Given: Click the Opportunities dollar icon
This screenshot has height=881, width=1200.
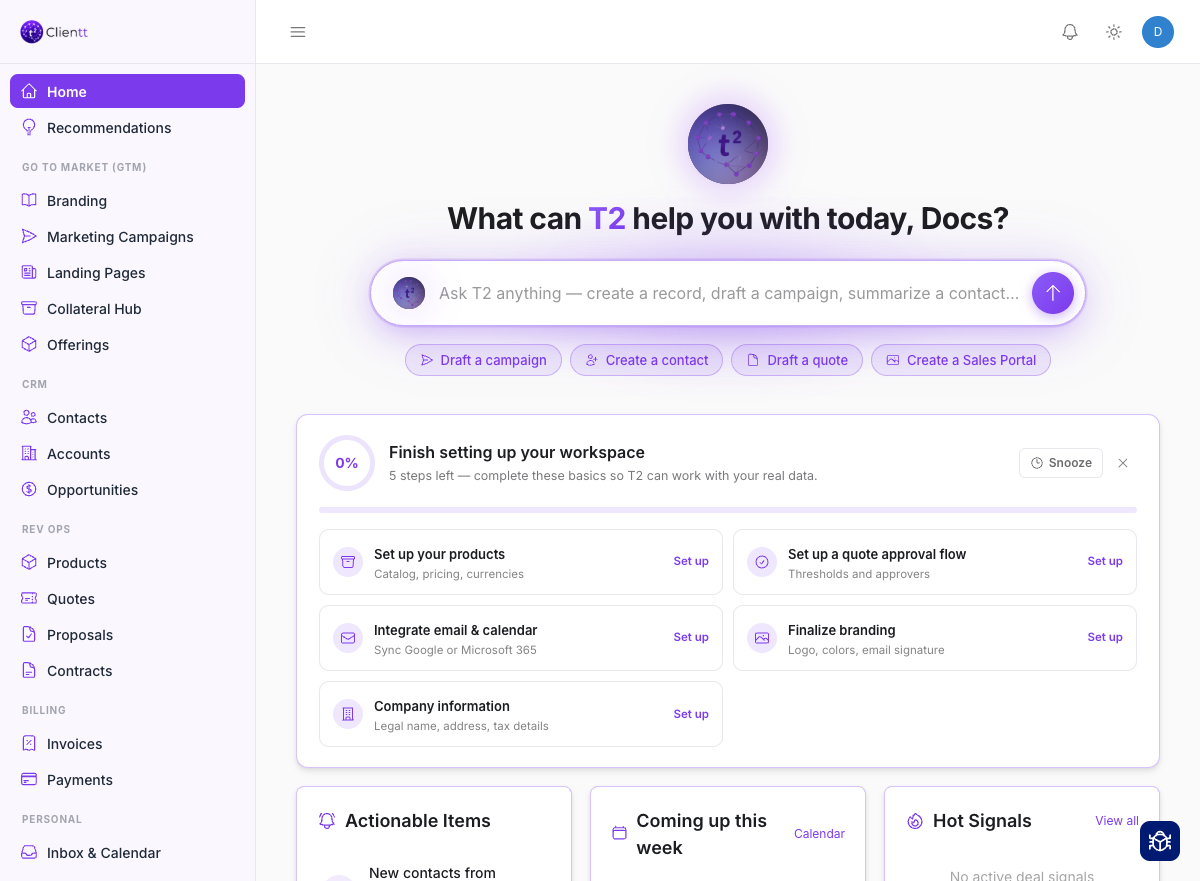Looking at the screenshot, I should pos(29,489).
